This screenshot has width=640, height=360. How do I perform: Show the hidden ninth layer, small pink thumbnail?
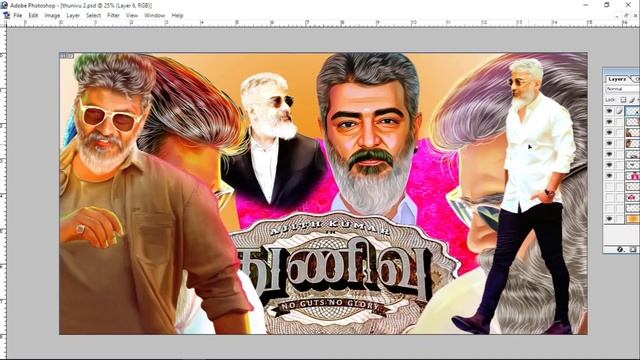point(609,197)
